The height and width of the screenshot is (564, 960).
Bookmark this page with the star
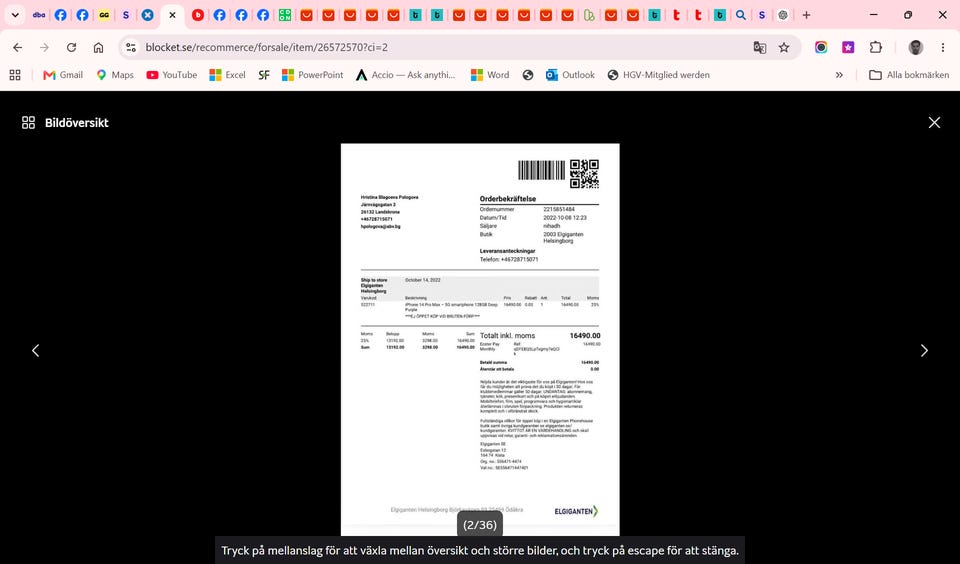(x=784, y=47)
